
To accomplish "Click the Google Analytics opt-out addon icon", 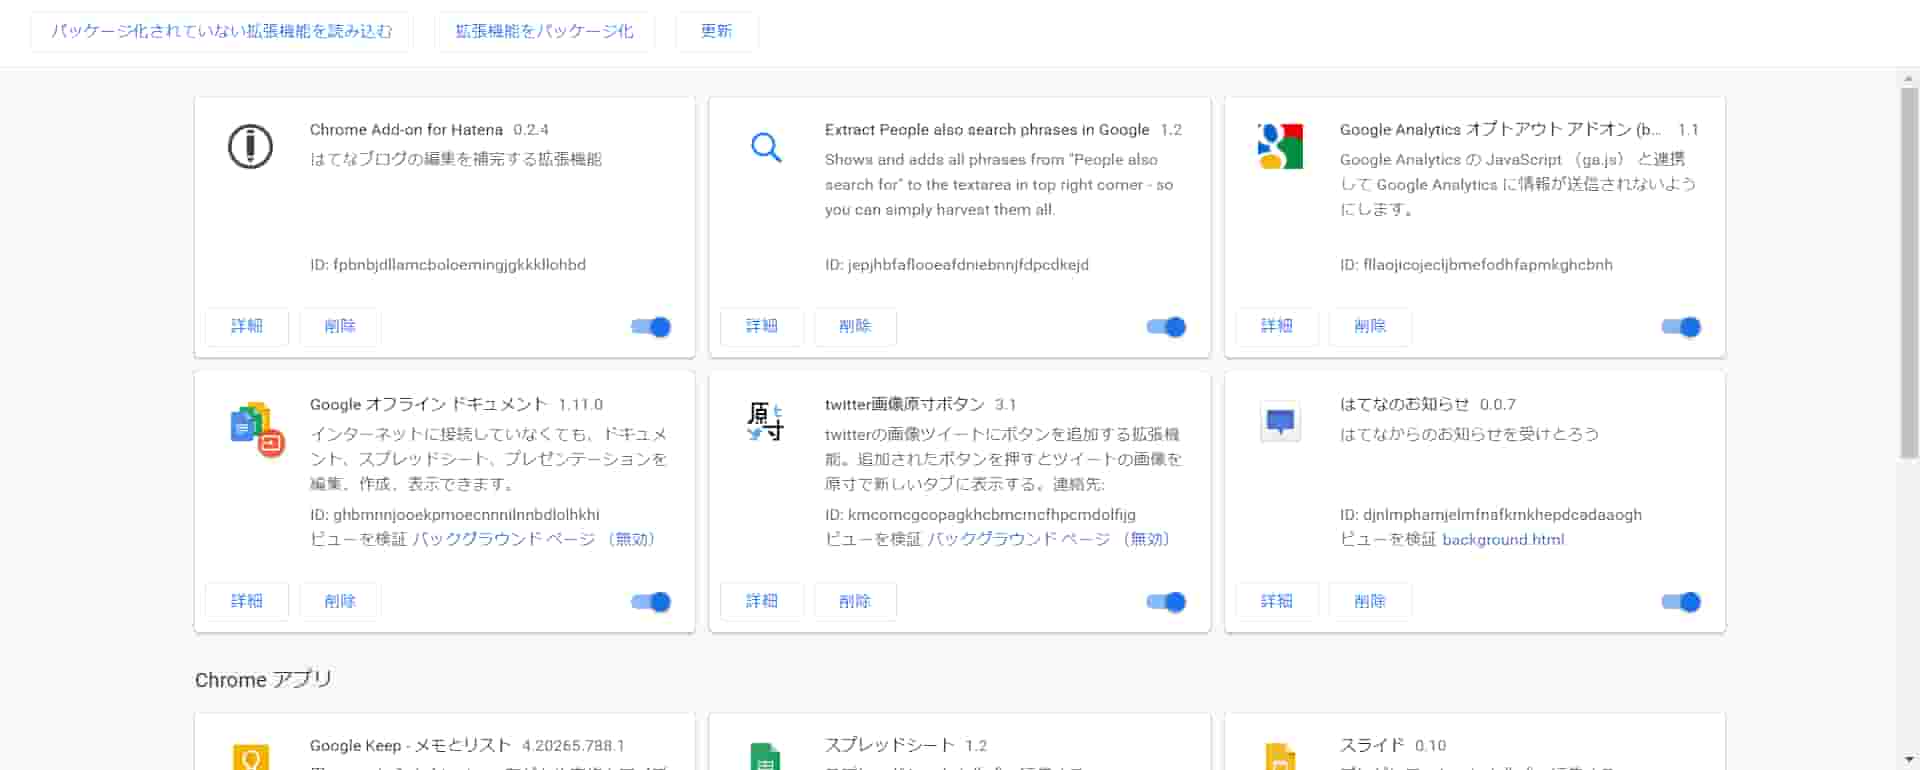I will (1281, 147).
